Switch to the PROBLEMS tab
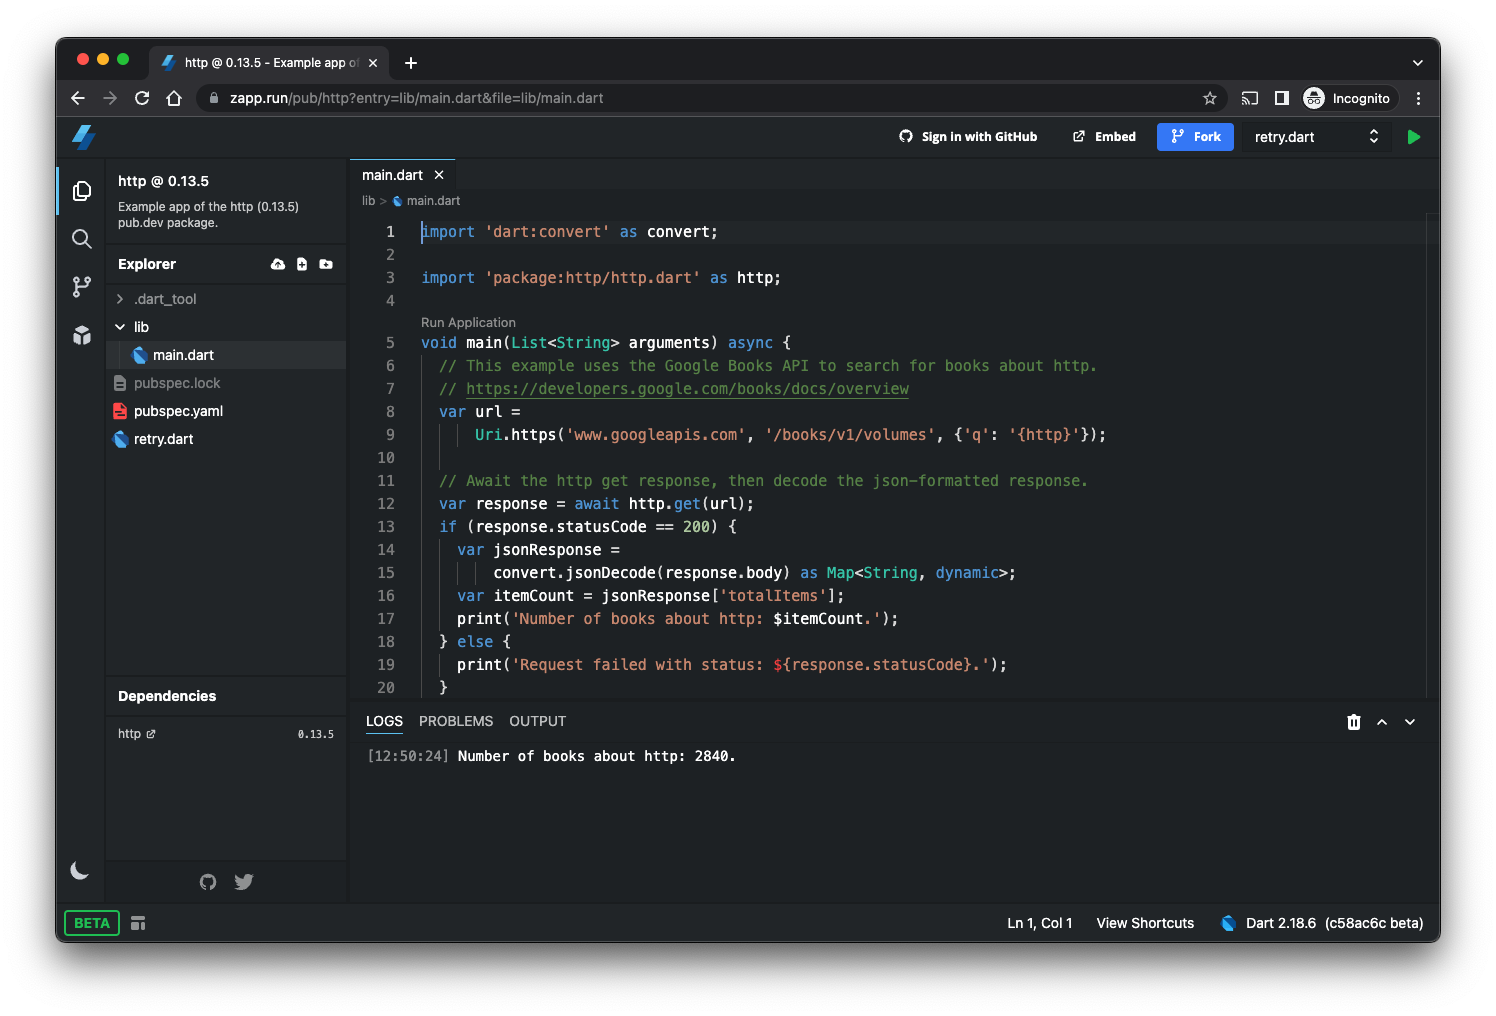The image size is (1496, 1016). coord(456,721)
